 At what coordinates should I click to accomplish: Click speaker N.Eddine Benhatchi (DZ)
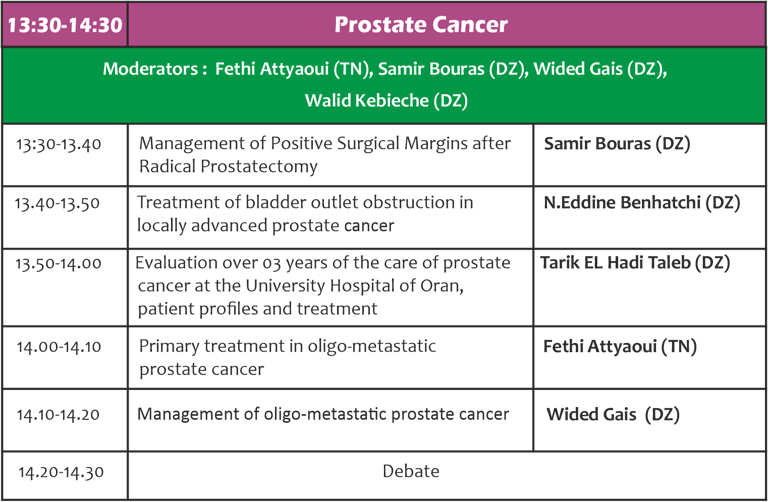point(642,202)
